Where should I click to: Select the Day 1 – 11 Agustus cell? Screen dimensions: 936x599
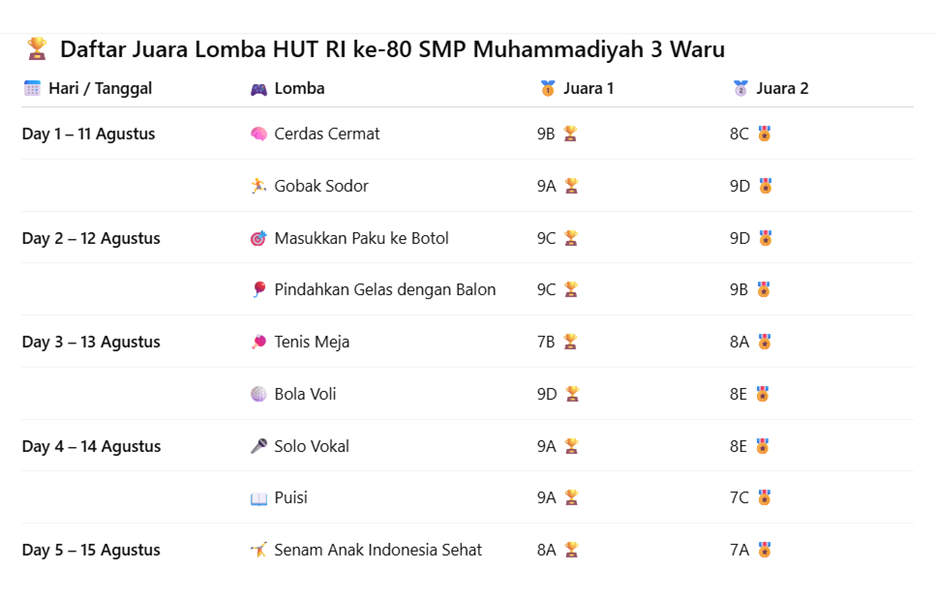(x=89, y=134)
